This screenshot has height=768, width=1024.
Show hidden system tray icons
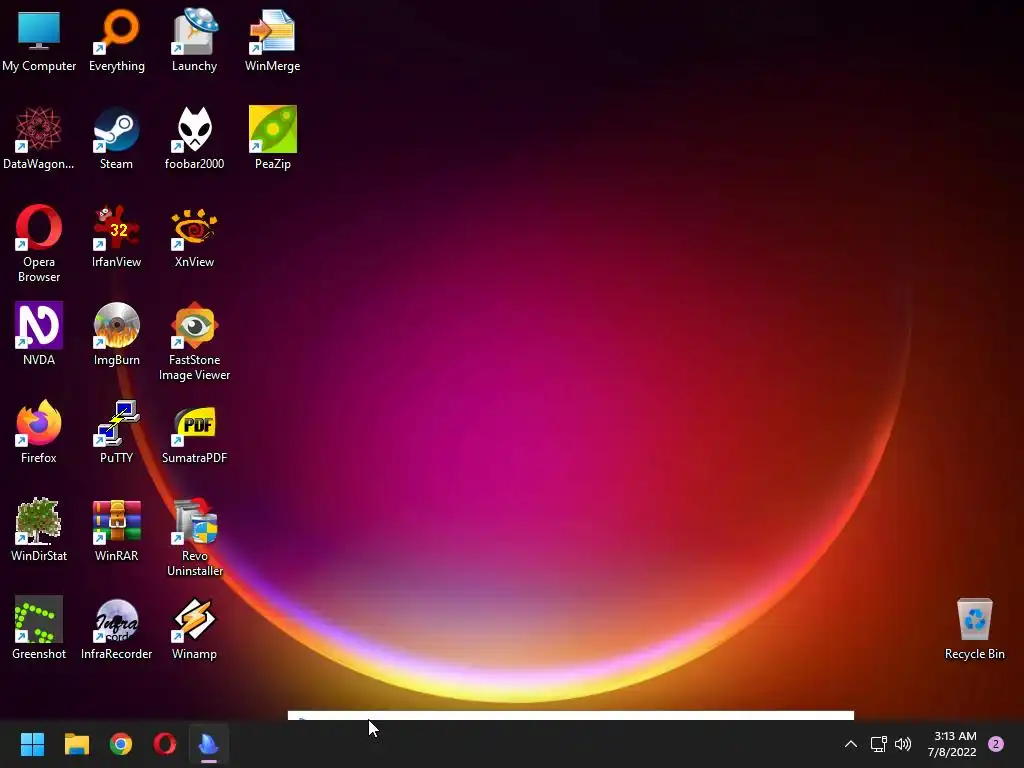pos(851,744)
